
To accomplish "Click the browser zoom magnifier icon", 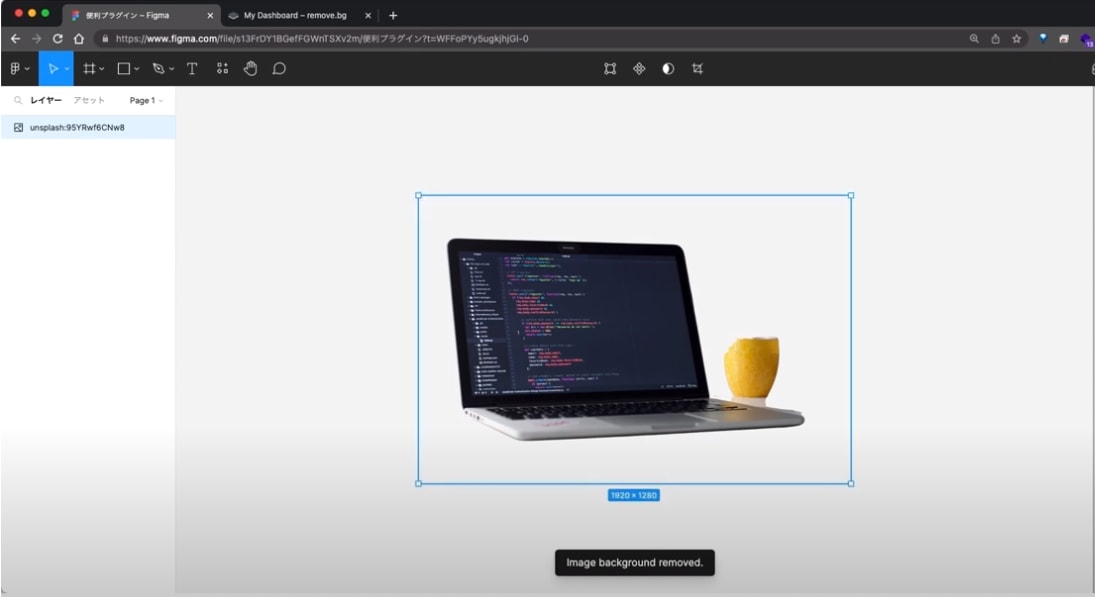I will tap(974, 39).
